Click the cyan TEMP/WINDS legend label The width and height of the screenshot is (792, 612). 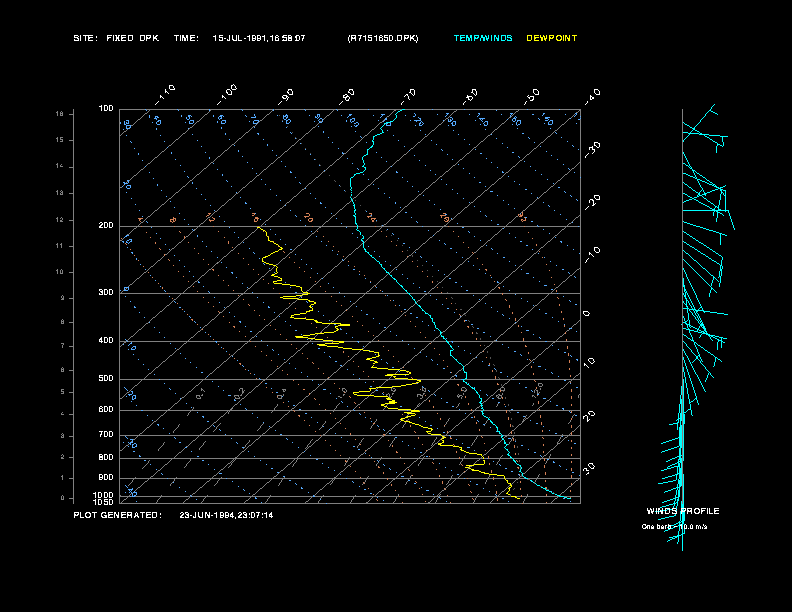(483, 38)
